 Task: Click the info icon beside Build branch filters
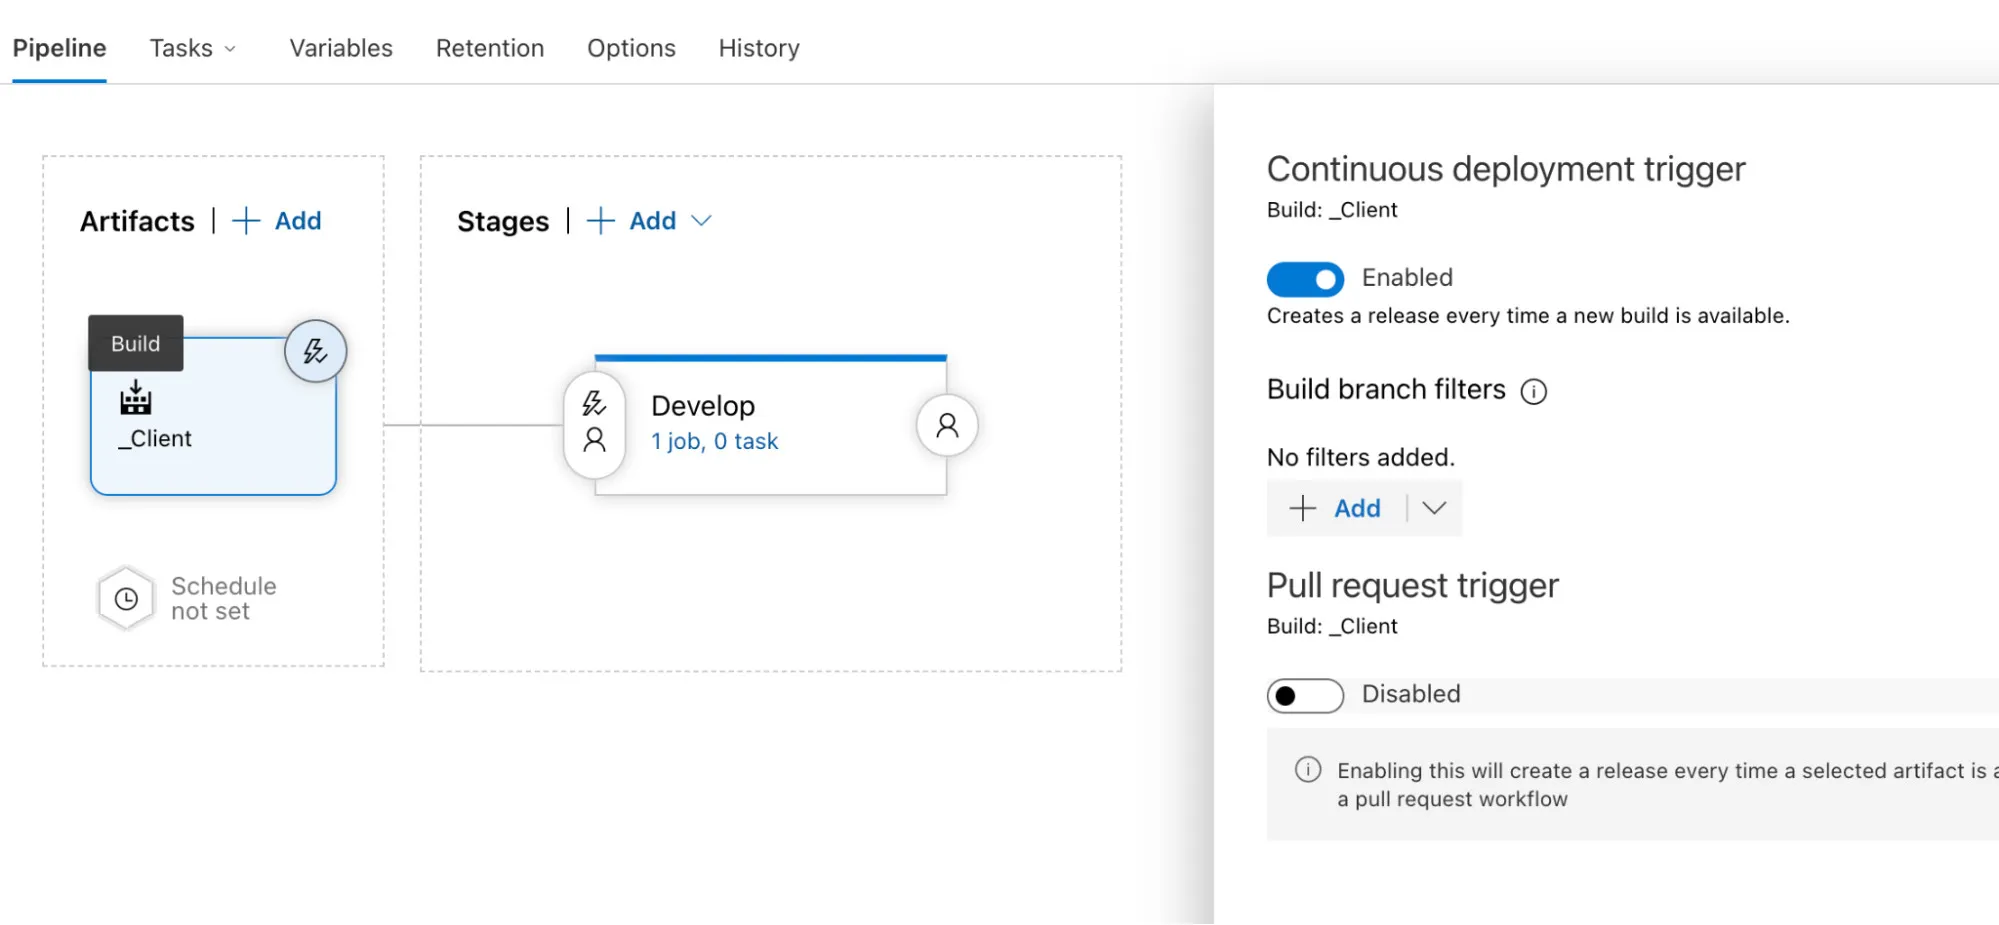coord(1534,391)
